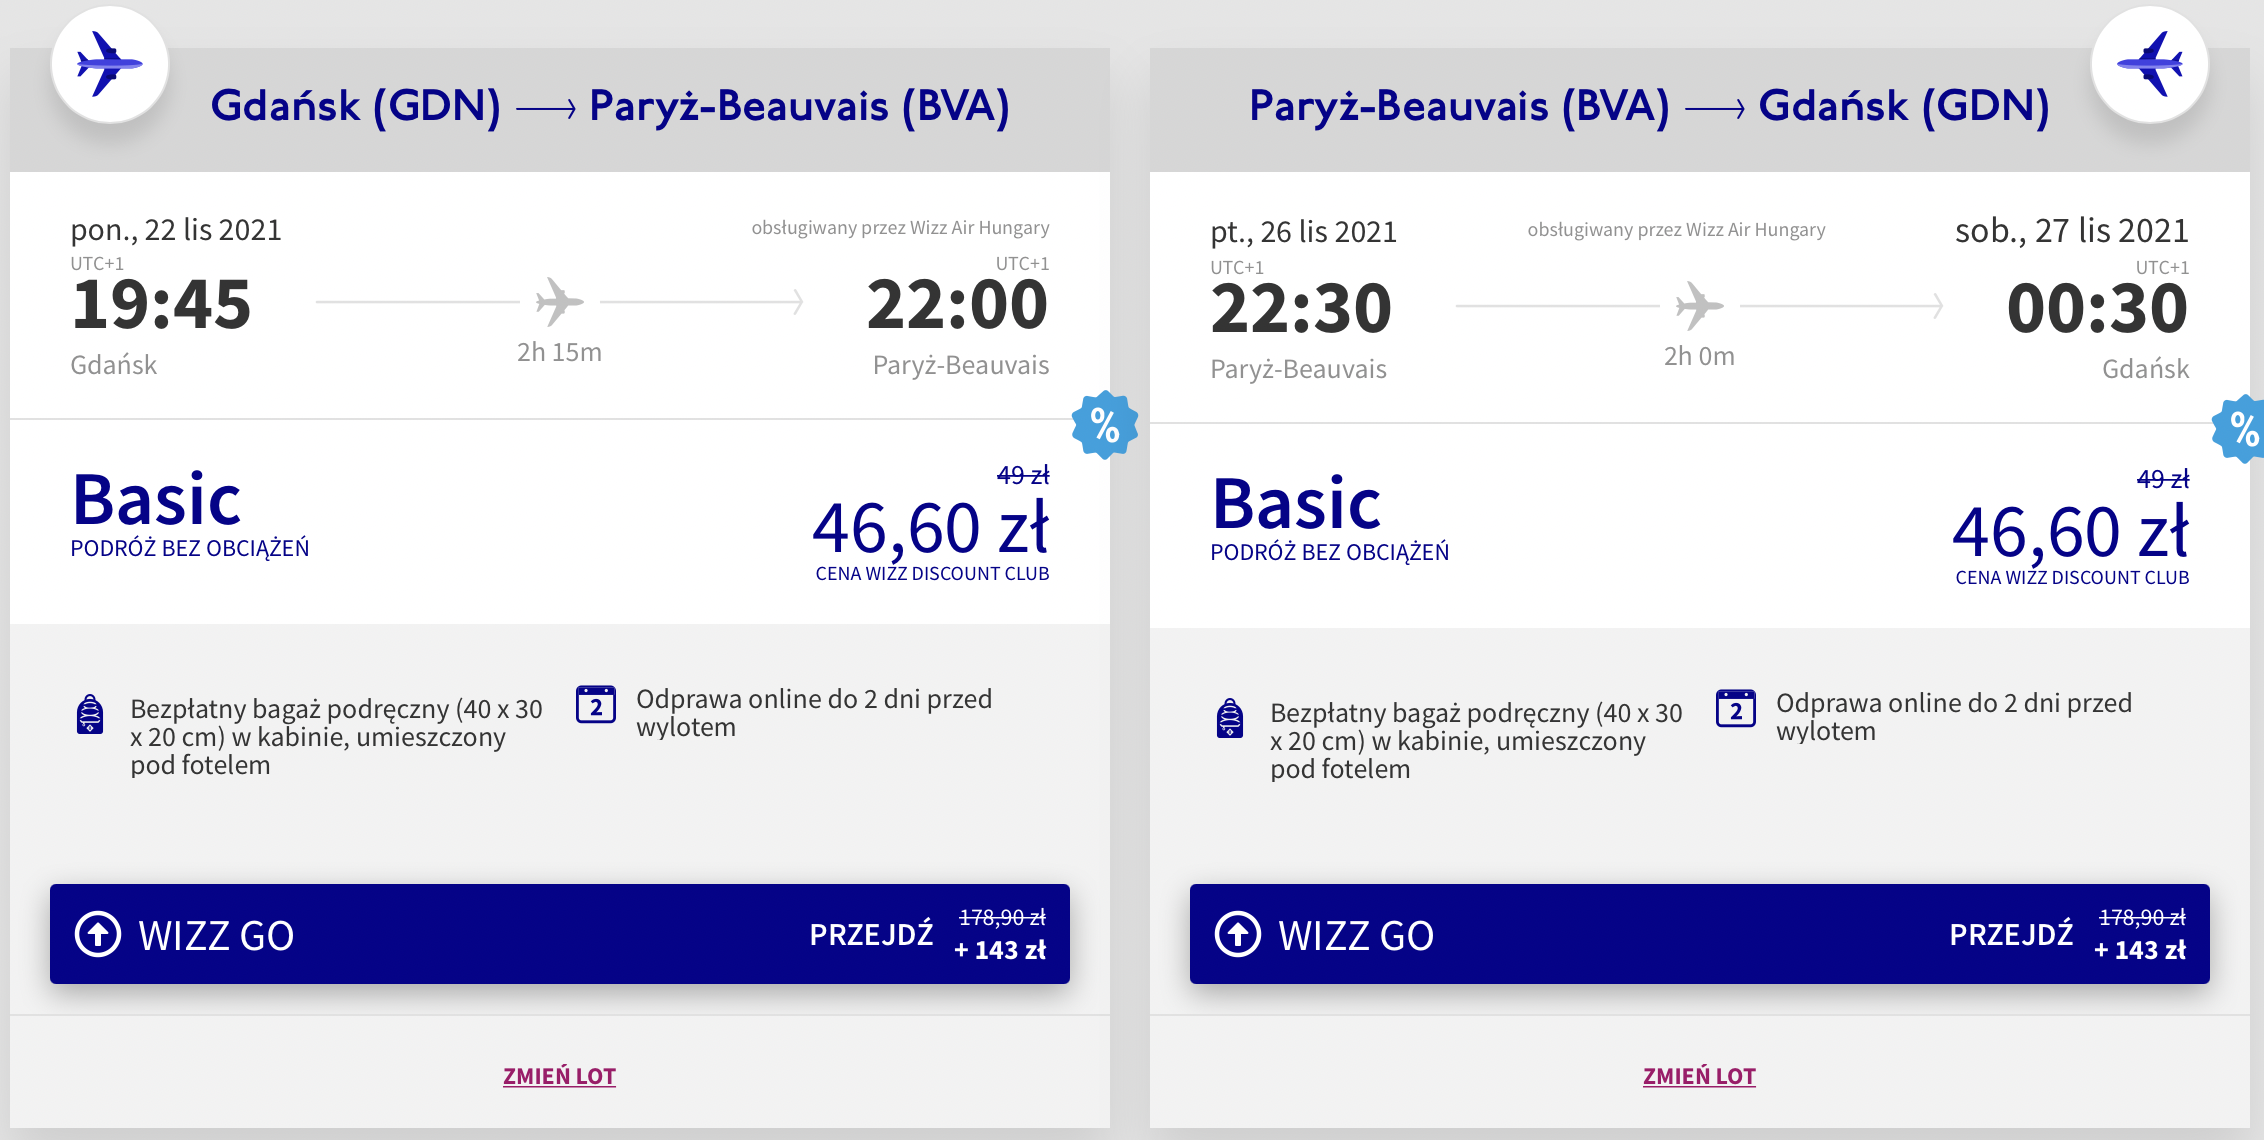
Task: Click the Gdańsk (GDN) to Paryż-Beauvais (BVA) header
Action: (x=610, y=106)
